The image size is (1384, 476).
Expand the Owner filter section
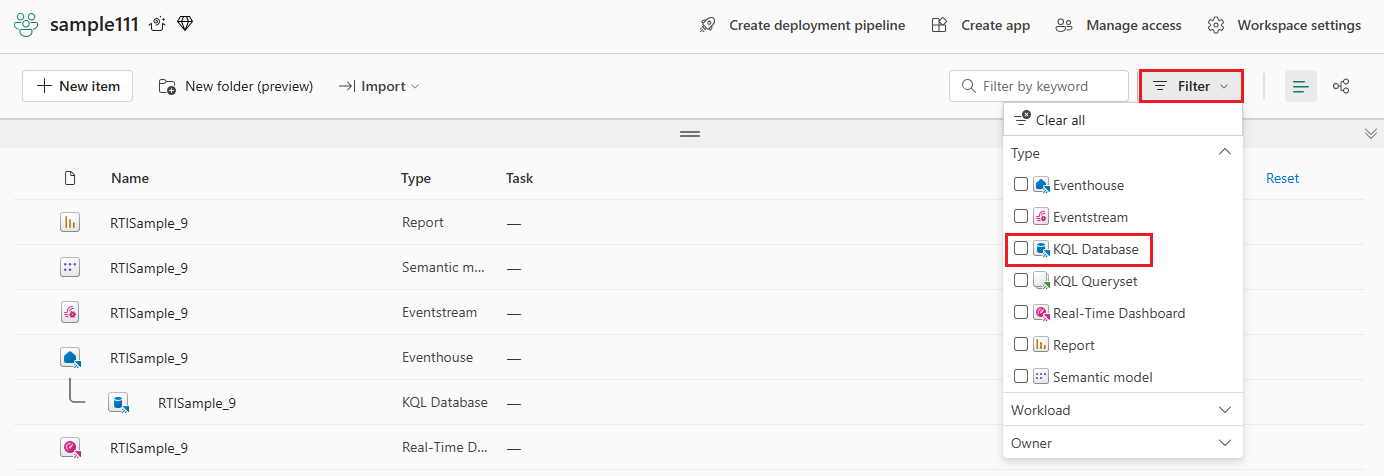pos(1123,443)
